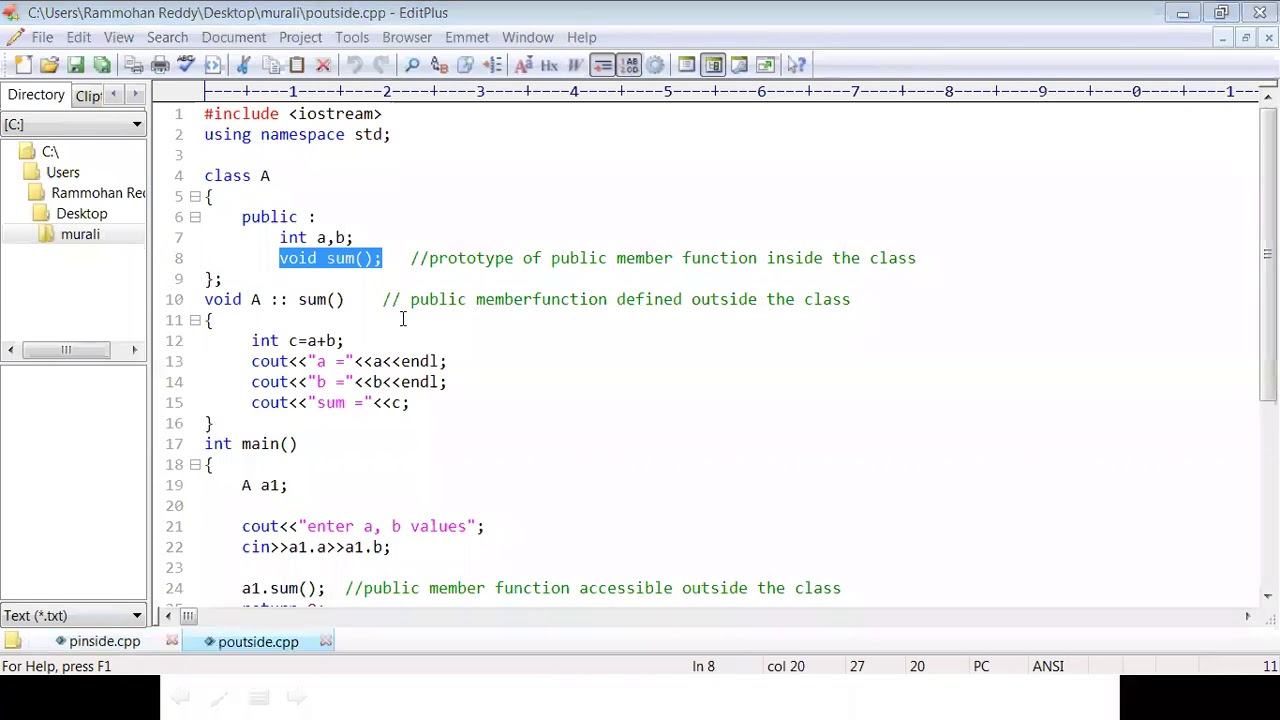Close the poutside.cpp tab
The image size is (1280, 720).
326,641
